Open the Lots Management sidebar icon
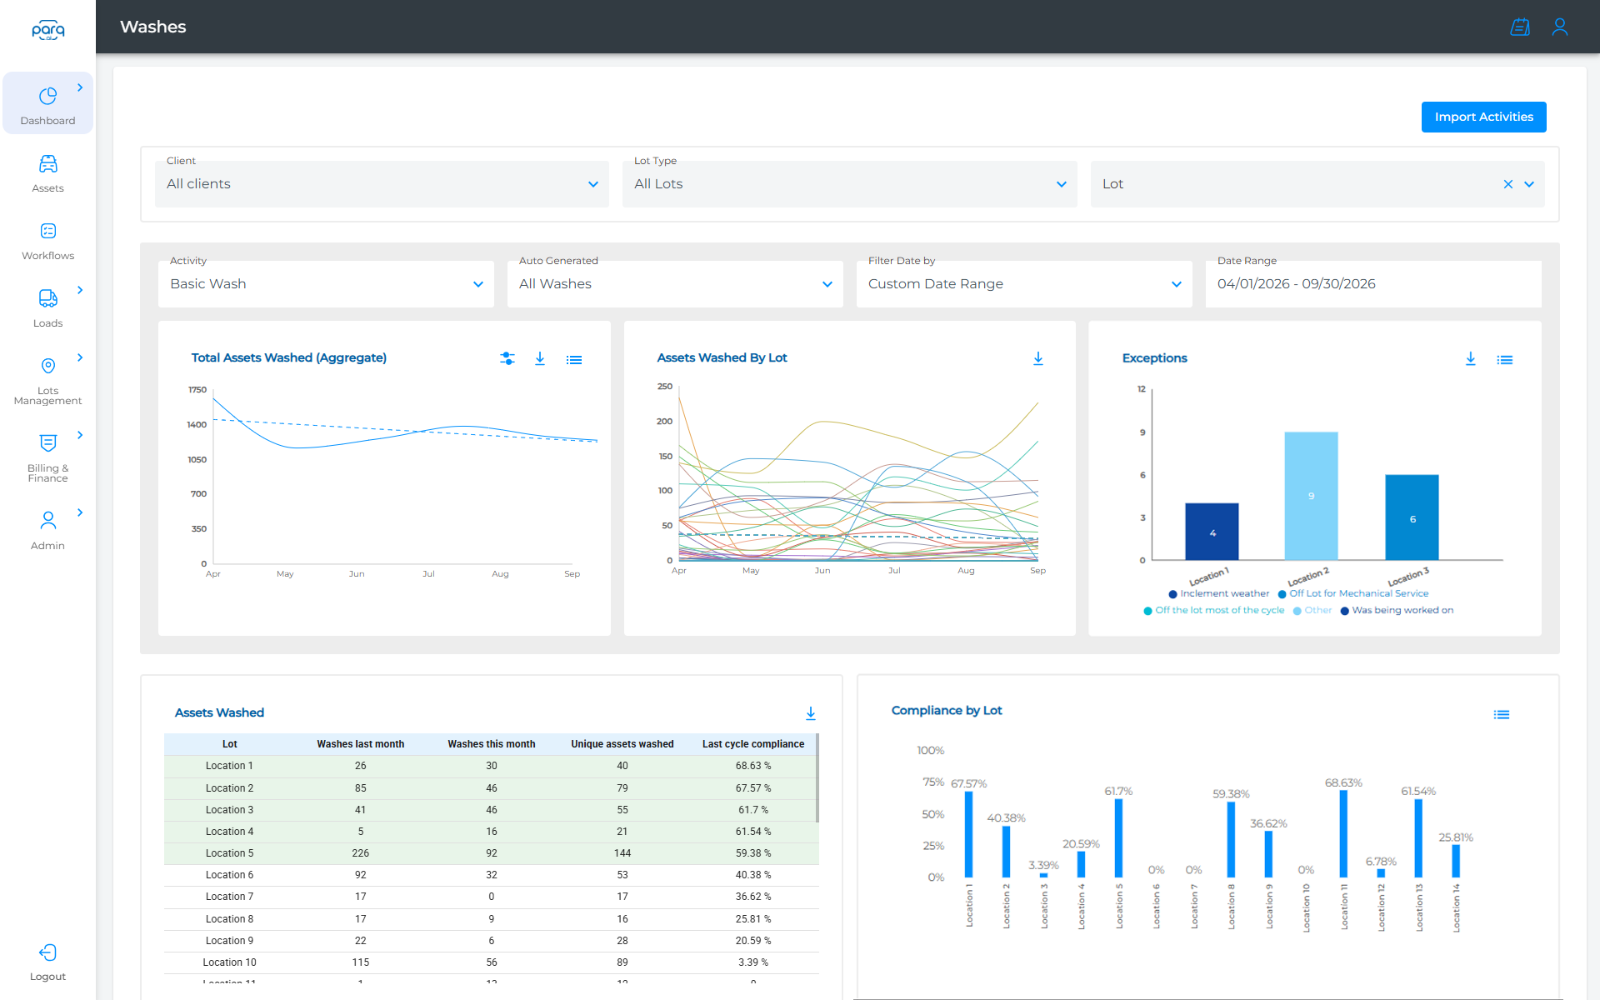Image resolution: width=1600 pixels, height=1000 pixels. 48,366
